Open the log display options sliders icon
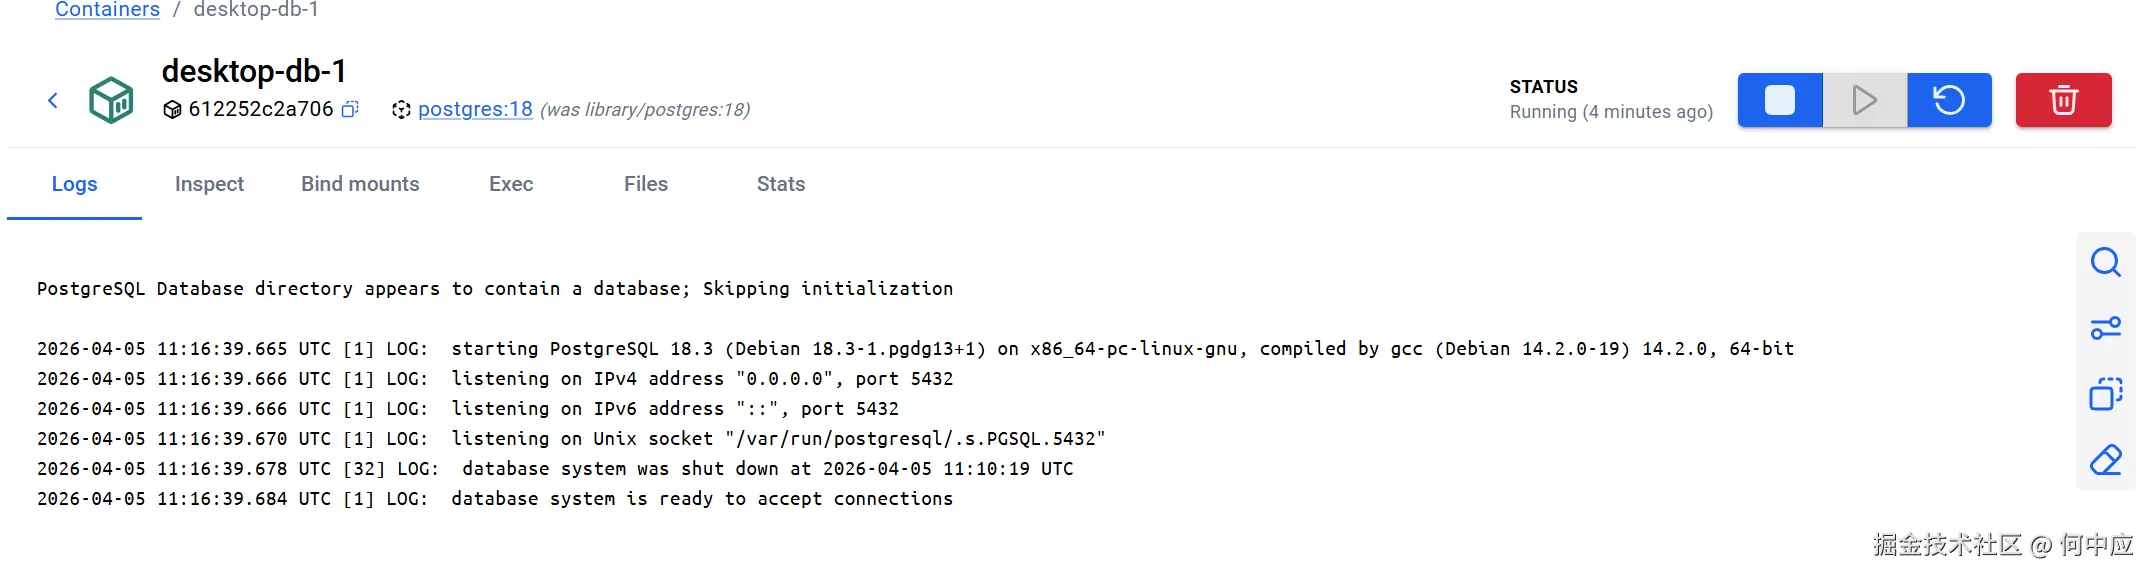This screenshot has width=2152, height=577. point(2105,328)
